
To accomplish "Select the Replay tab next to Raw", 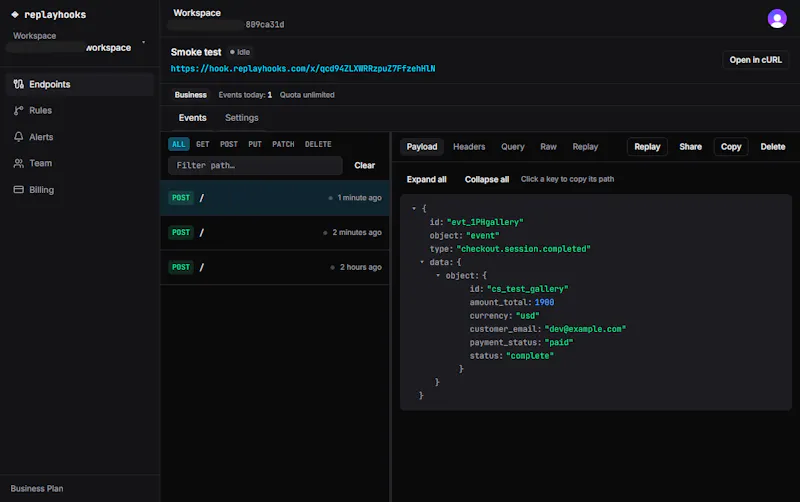I will (x=585, y=147).
